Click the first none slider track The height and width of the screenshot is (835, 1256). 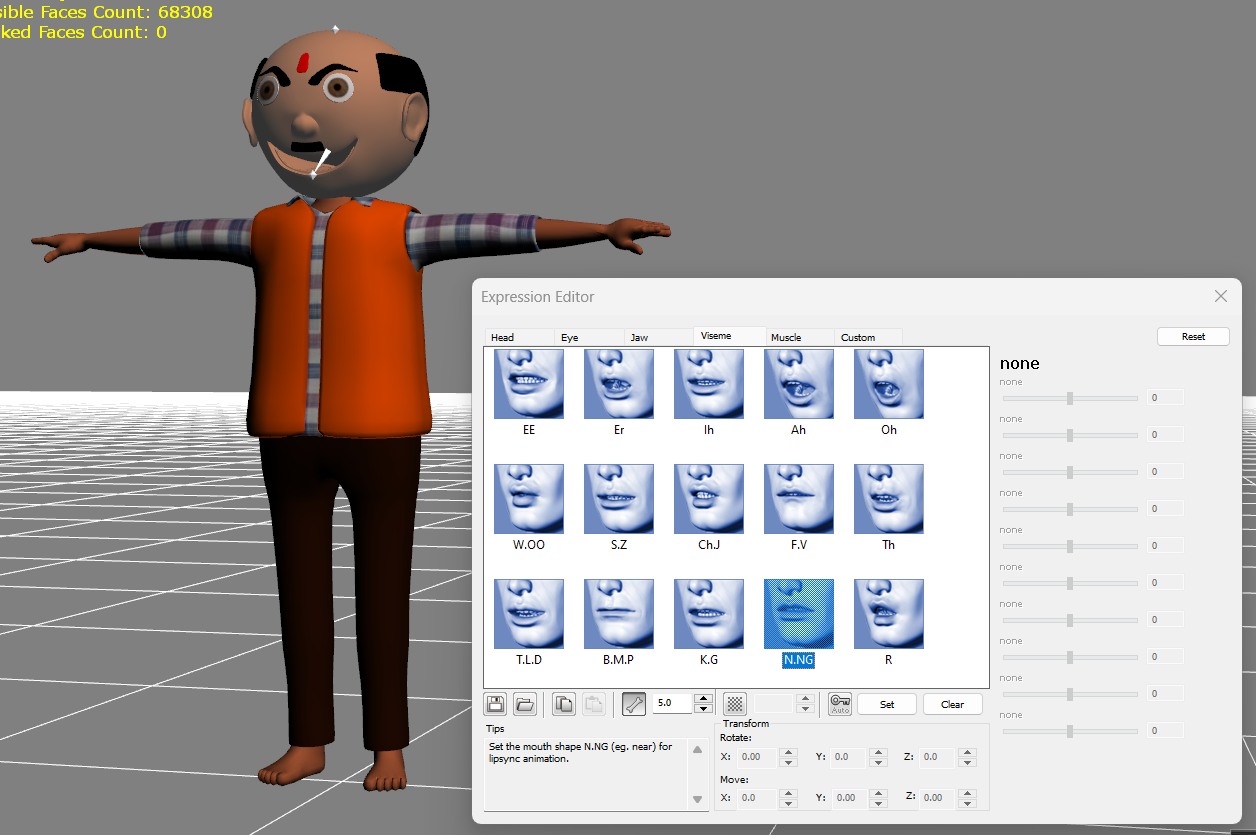click(1069, 398)
